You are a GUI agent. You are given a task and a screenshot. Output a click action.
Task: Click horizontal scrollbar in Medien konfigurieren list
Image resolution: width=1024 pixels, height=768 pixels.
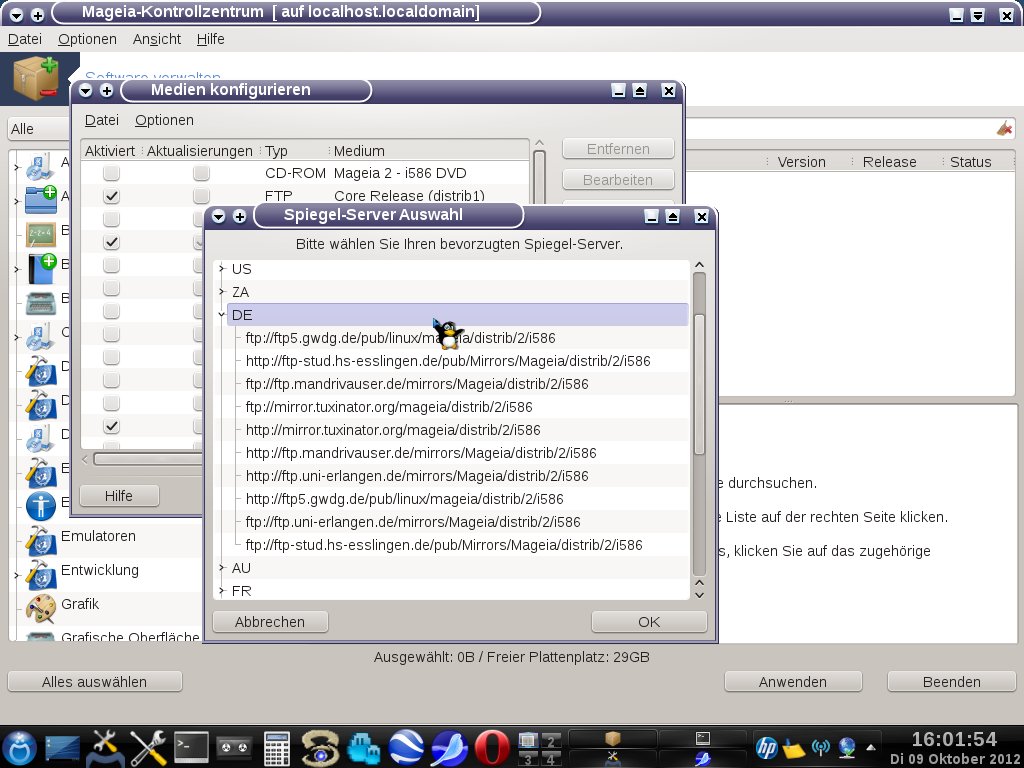coord(148,459)
